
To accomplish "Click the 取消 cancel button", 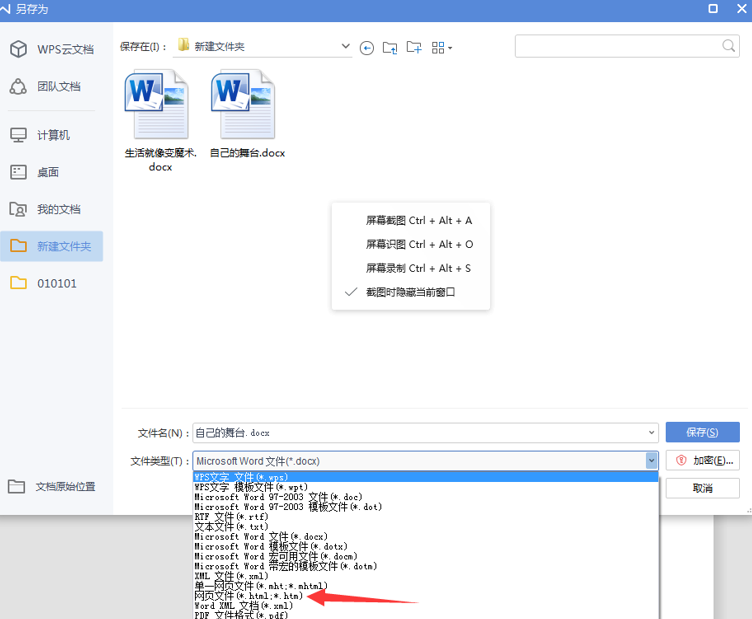I will tap(703, 489).
